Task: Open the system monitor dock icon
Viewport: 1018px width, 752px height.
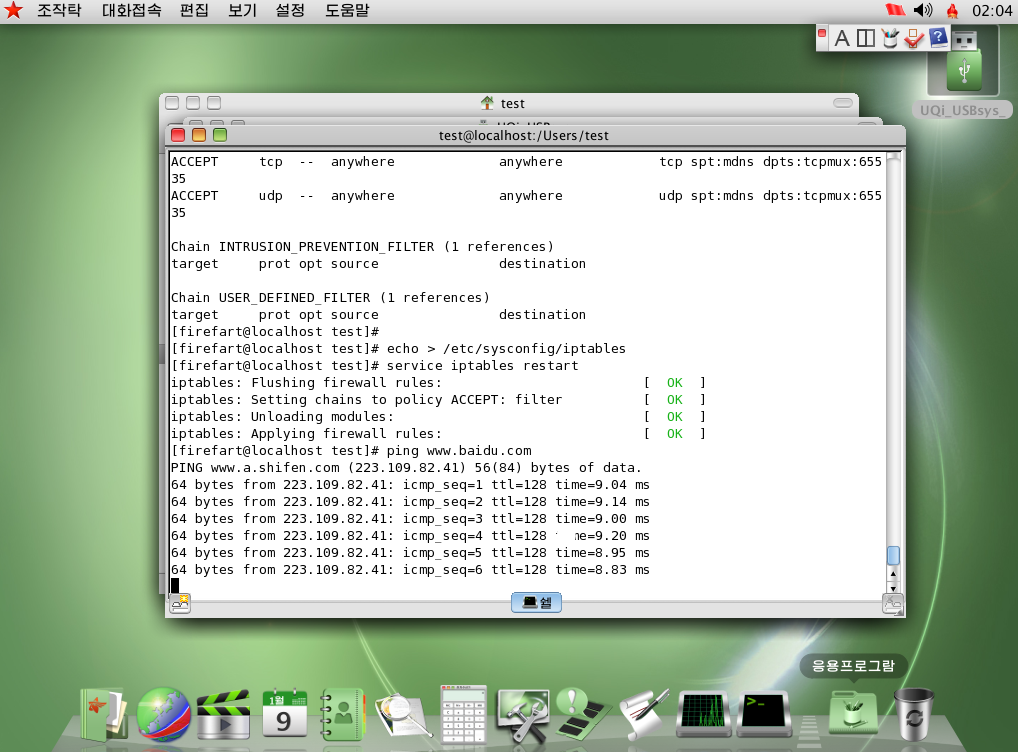Action: (704, 713)
